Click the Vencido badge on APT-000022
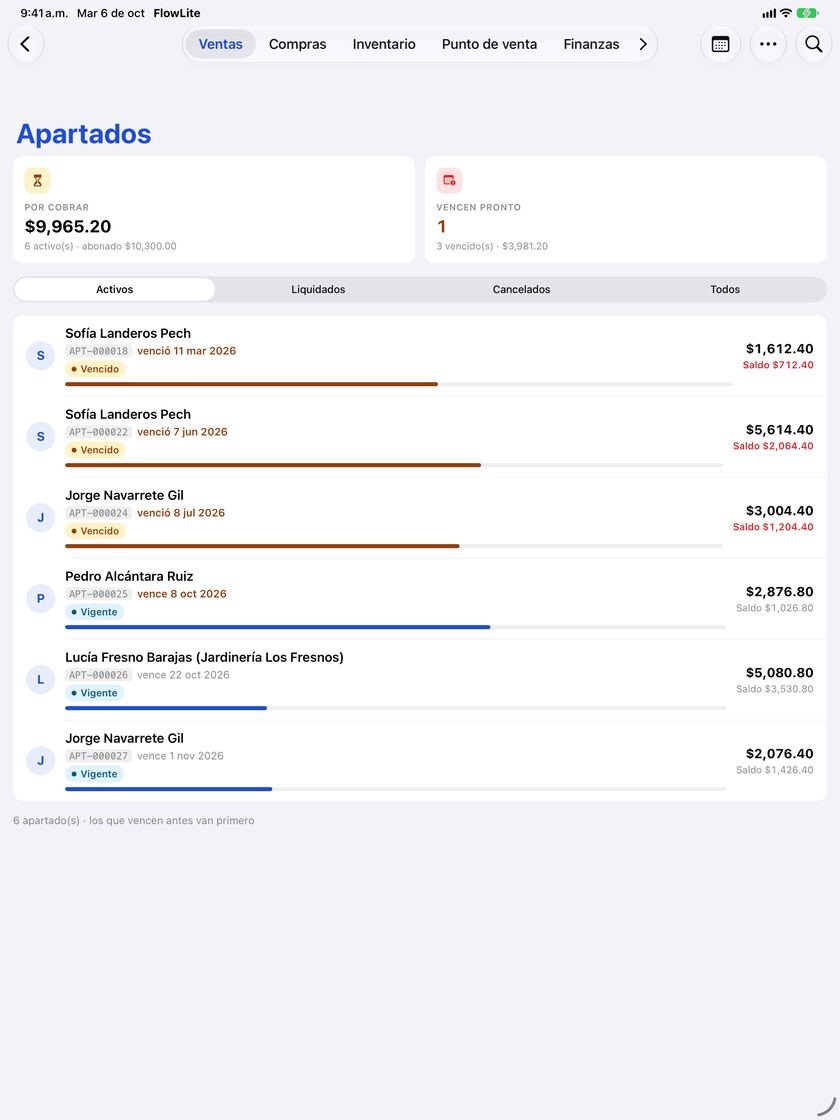840x1120 pixels. (x=95, y=450)
